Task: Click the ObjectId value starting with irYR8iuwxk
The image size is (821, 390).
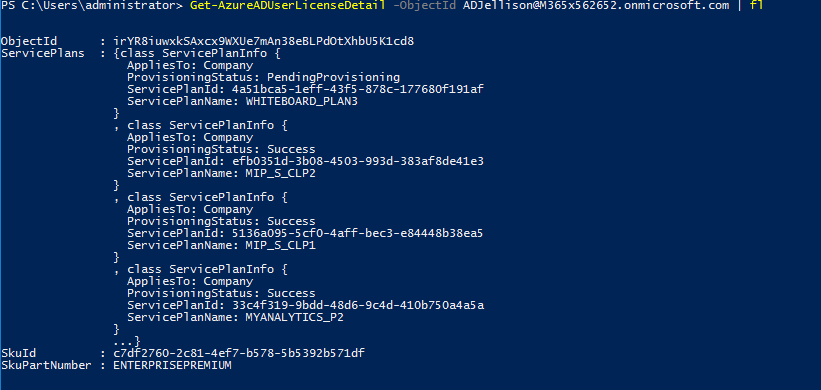Action: point(263,41)
